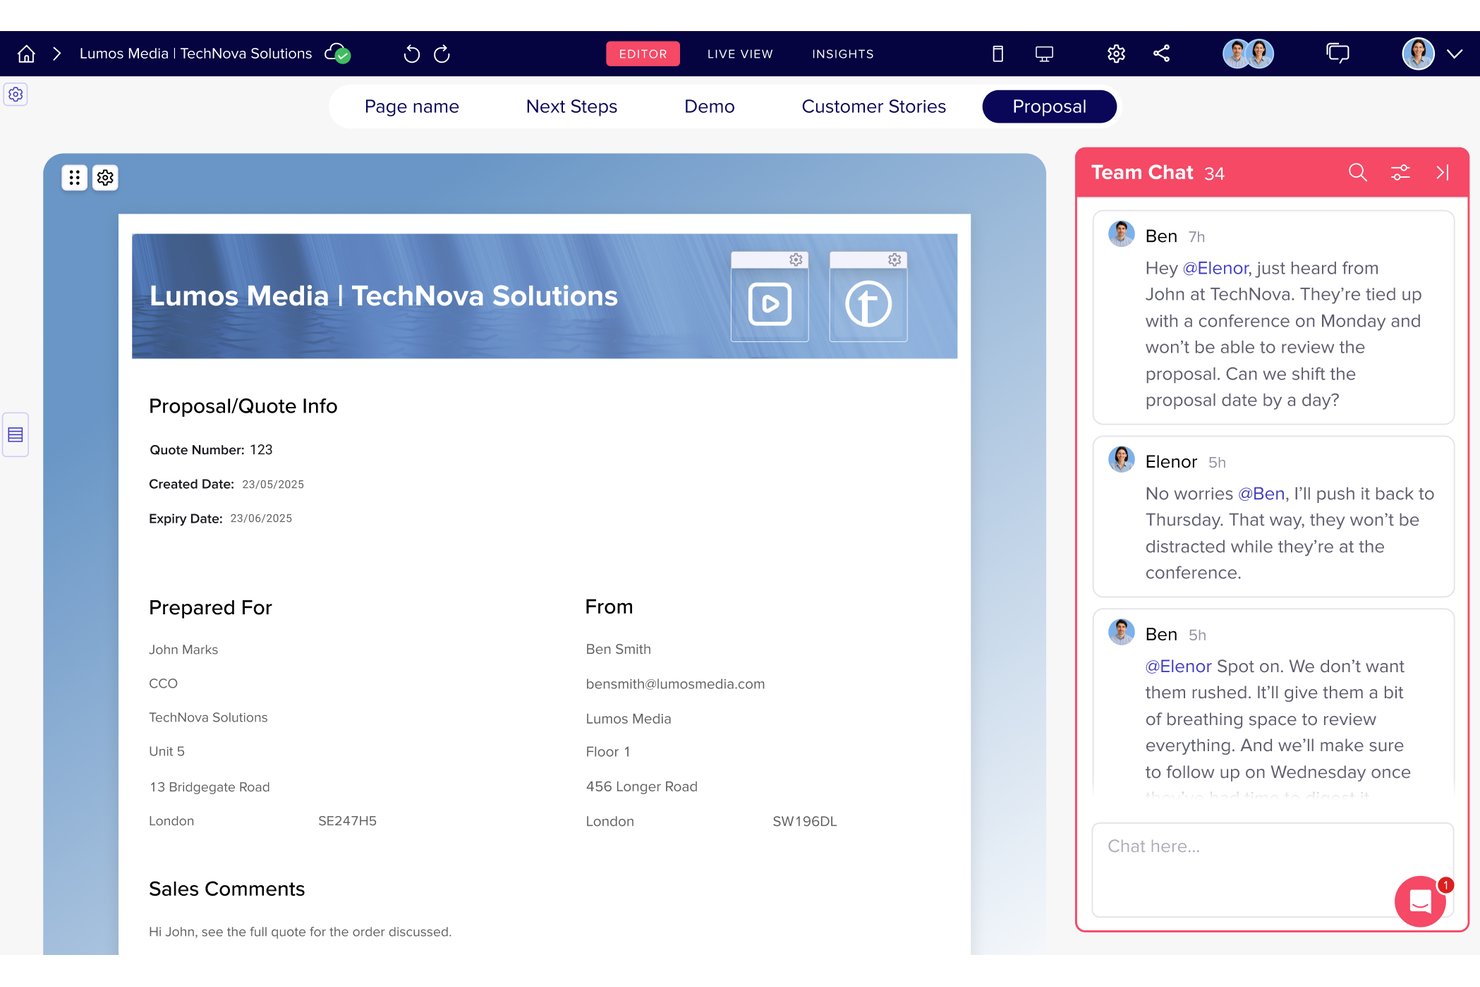Select the Proposal page tab
The image size is (1480, 987).
coord(1049,106)
